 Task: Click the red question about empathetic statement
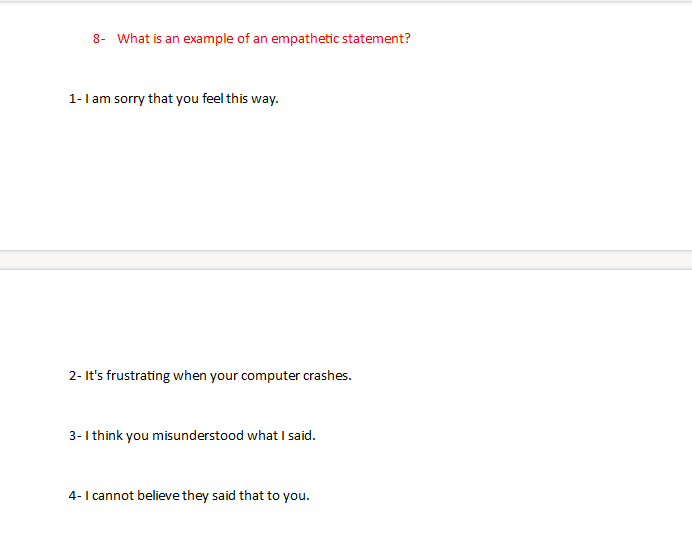[x=263, y=39]
